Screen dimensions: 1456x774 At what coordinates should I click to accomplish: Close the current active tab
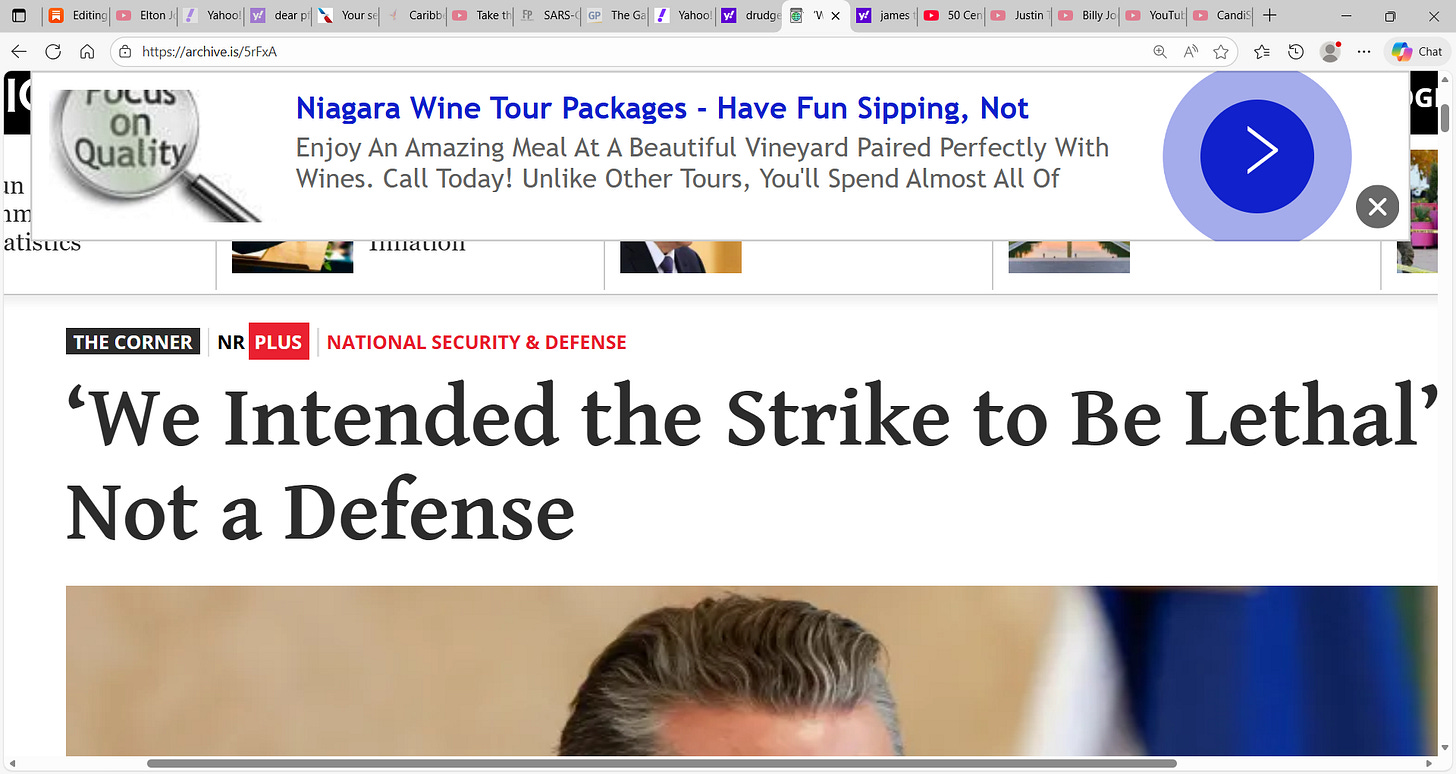(x=836, y=16)
